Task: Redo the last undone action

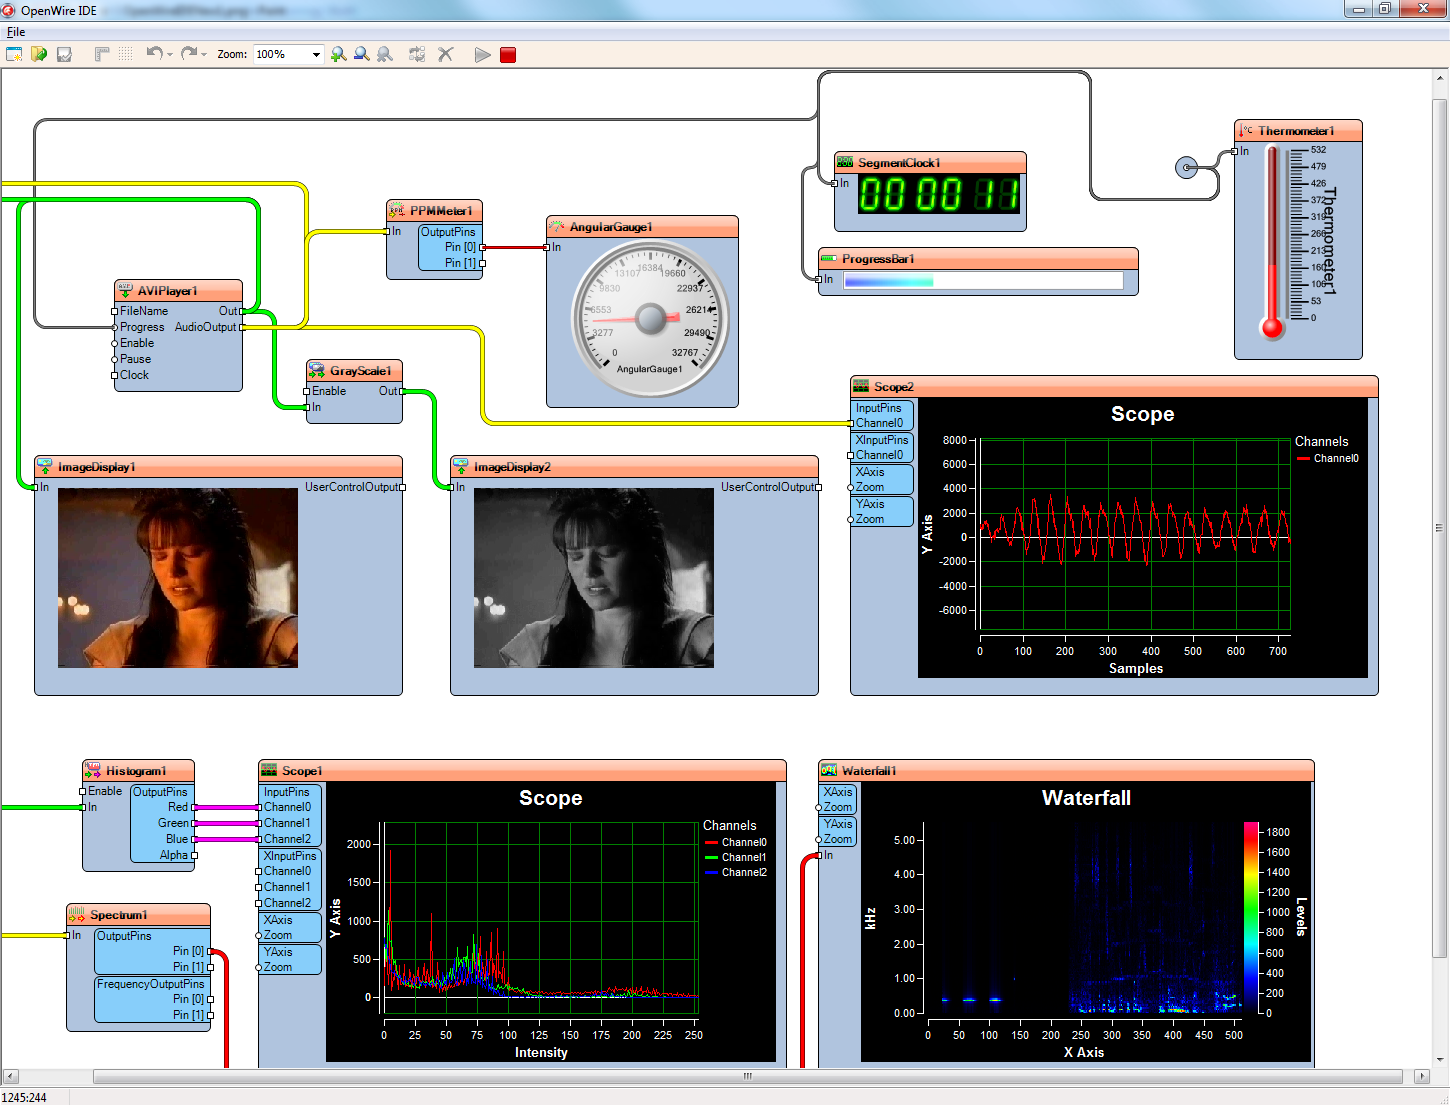Action: click(x=188, y=54)
